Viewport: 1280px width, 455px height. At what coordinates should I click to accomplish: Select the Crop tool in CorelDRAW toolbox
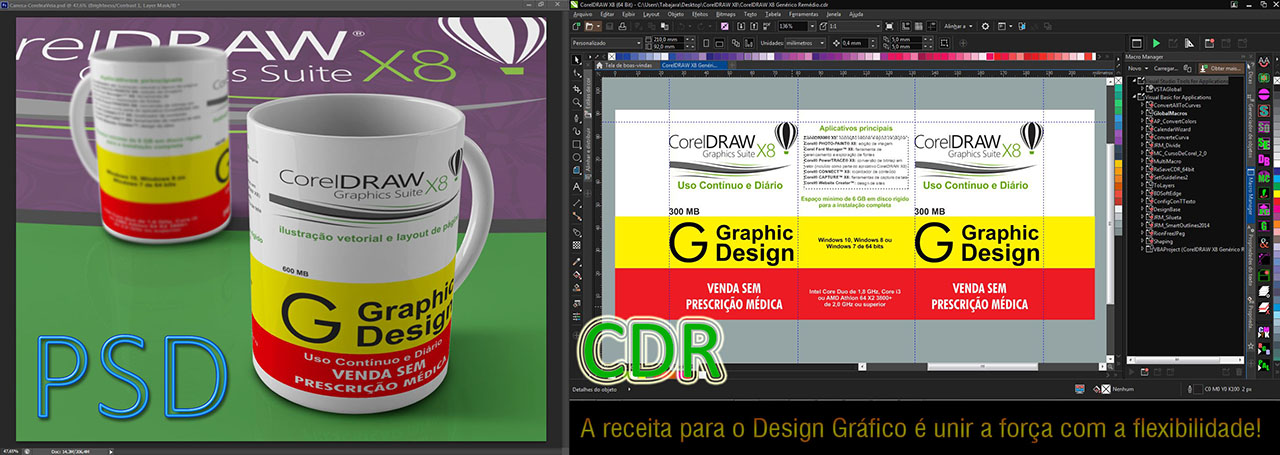tap(576, 88)
